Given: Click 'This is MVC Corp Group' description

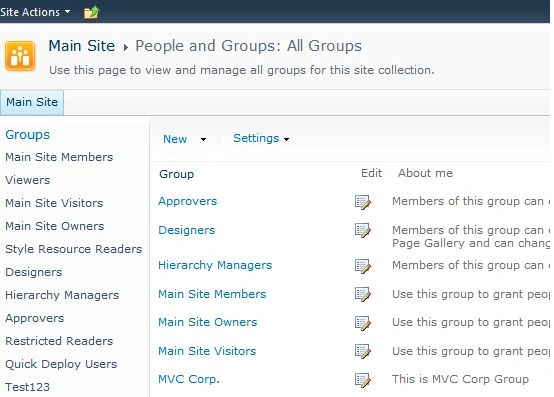Looking at the screenshot, I should [460, 379].
